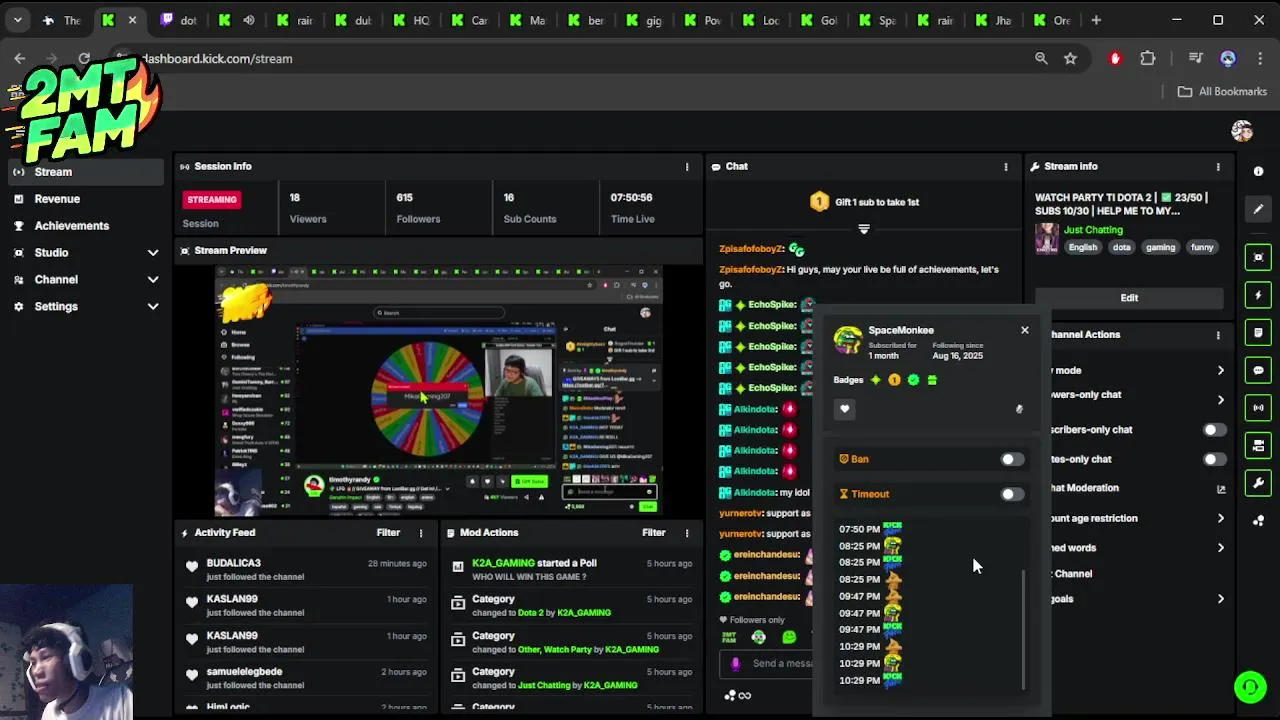Open browser tab search dropdown
1280x720 pixels.
(x=17, y=20)
